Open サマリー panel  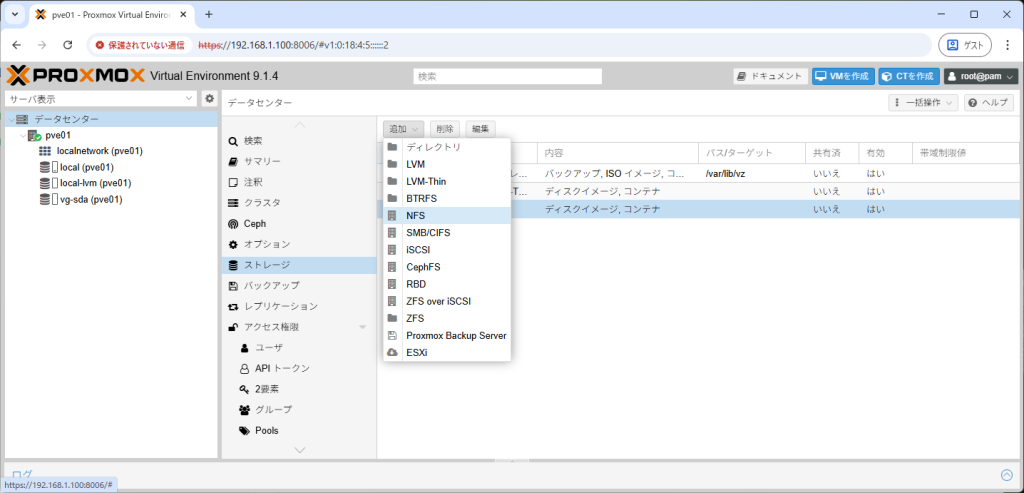point(299,161)
